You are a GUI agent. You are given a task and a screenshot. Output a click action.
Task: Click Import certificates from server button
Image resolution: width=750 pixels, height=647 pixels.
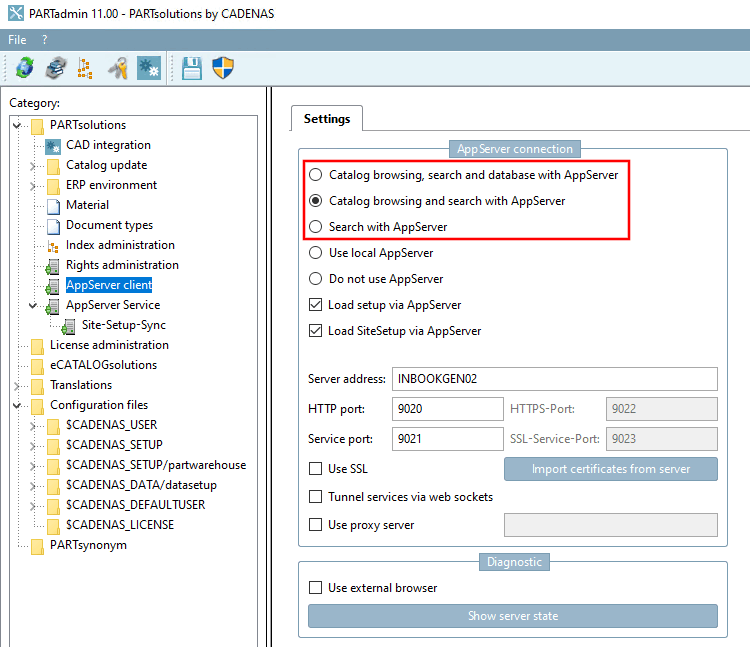(611, 469)
